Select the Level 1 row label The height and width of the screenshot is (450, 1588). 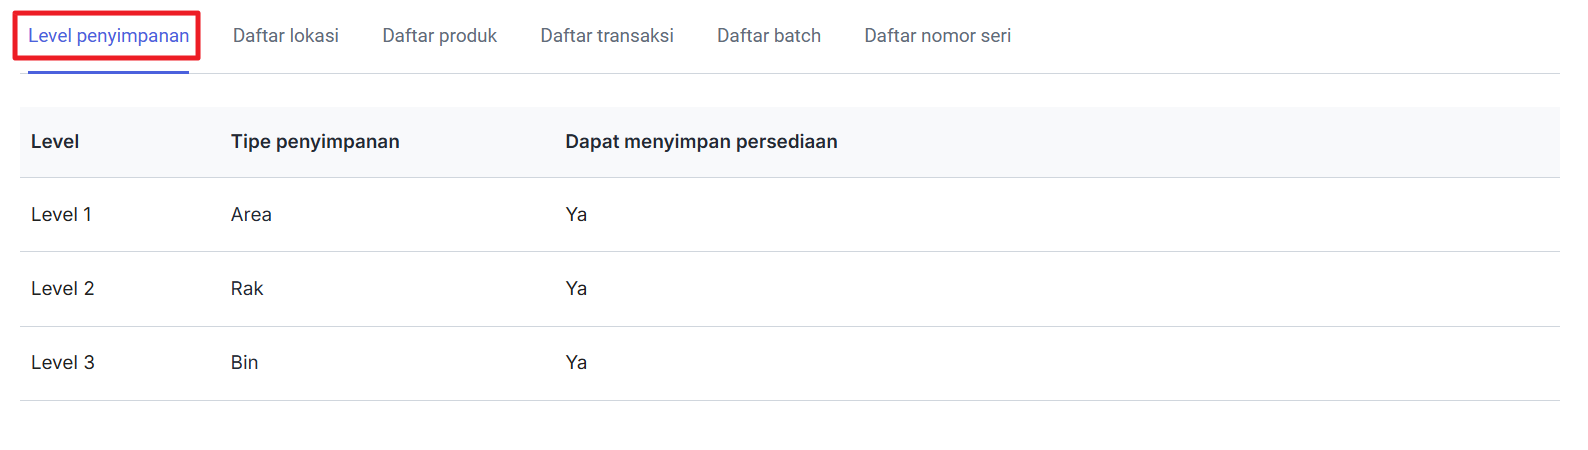tap(61, 215)
